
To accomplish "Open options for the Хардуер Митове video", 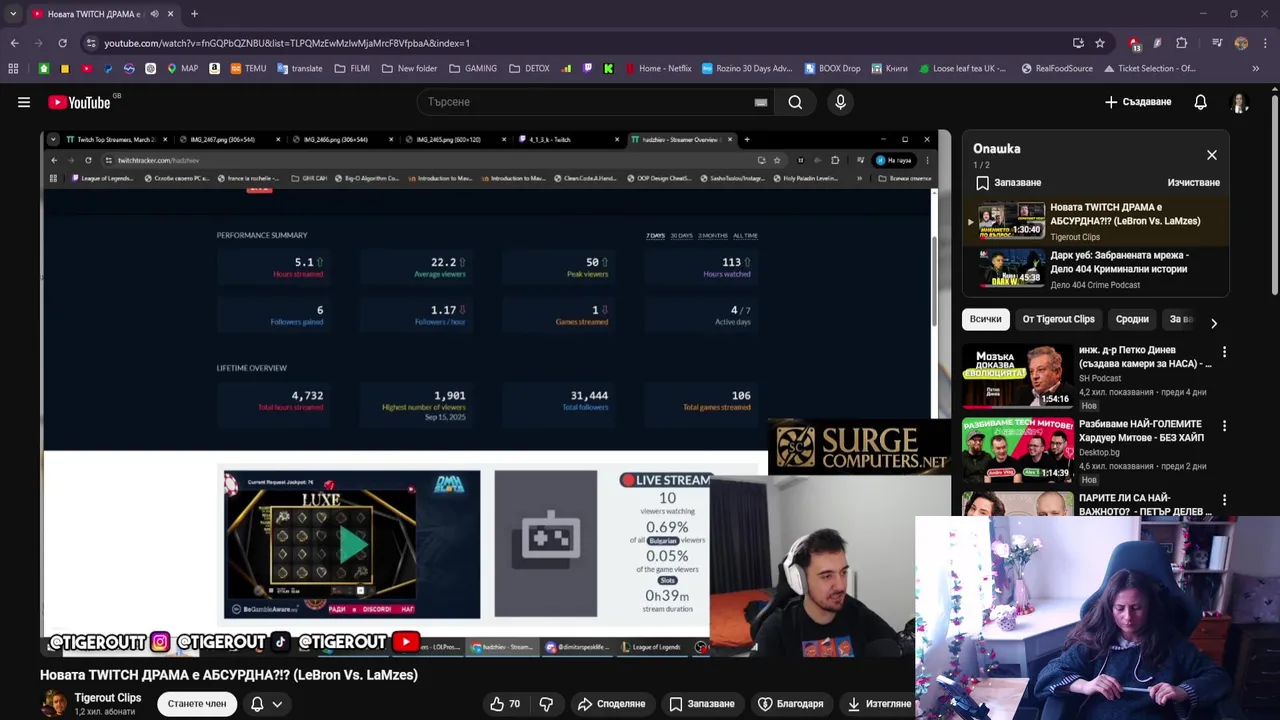I will pos(1224,426).
